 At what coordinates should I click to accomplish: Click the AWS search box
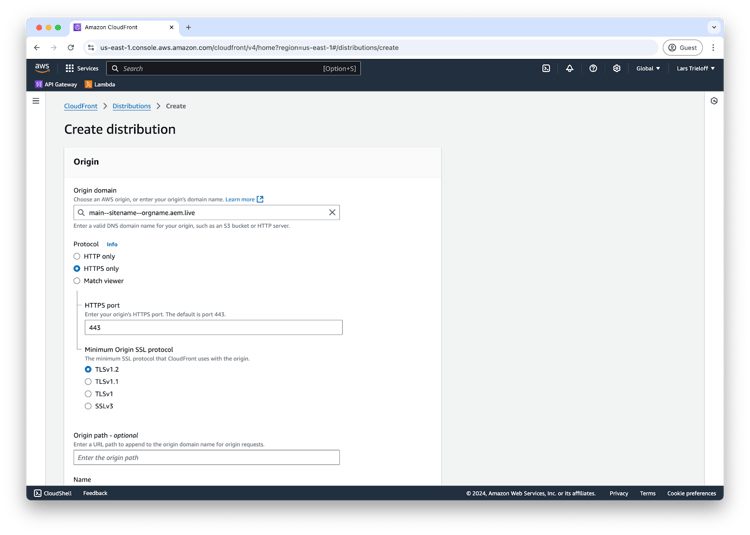(233, 68)
